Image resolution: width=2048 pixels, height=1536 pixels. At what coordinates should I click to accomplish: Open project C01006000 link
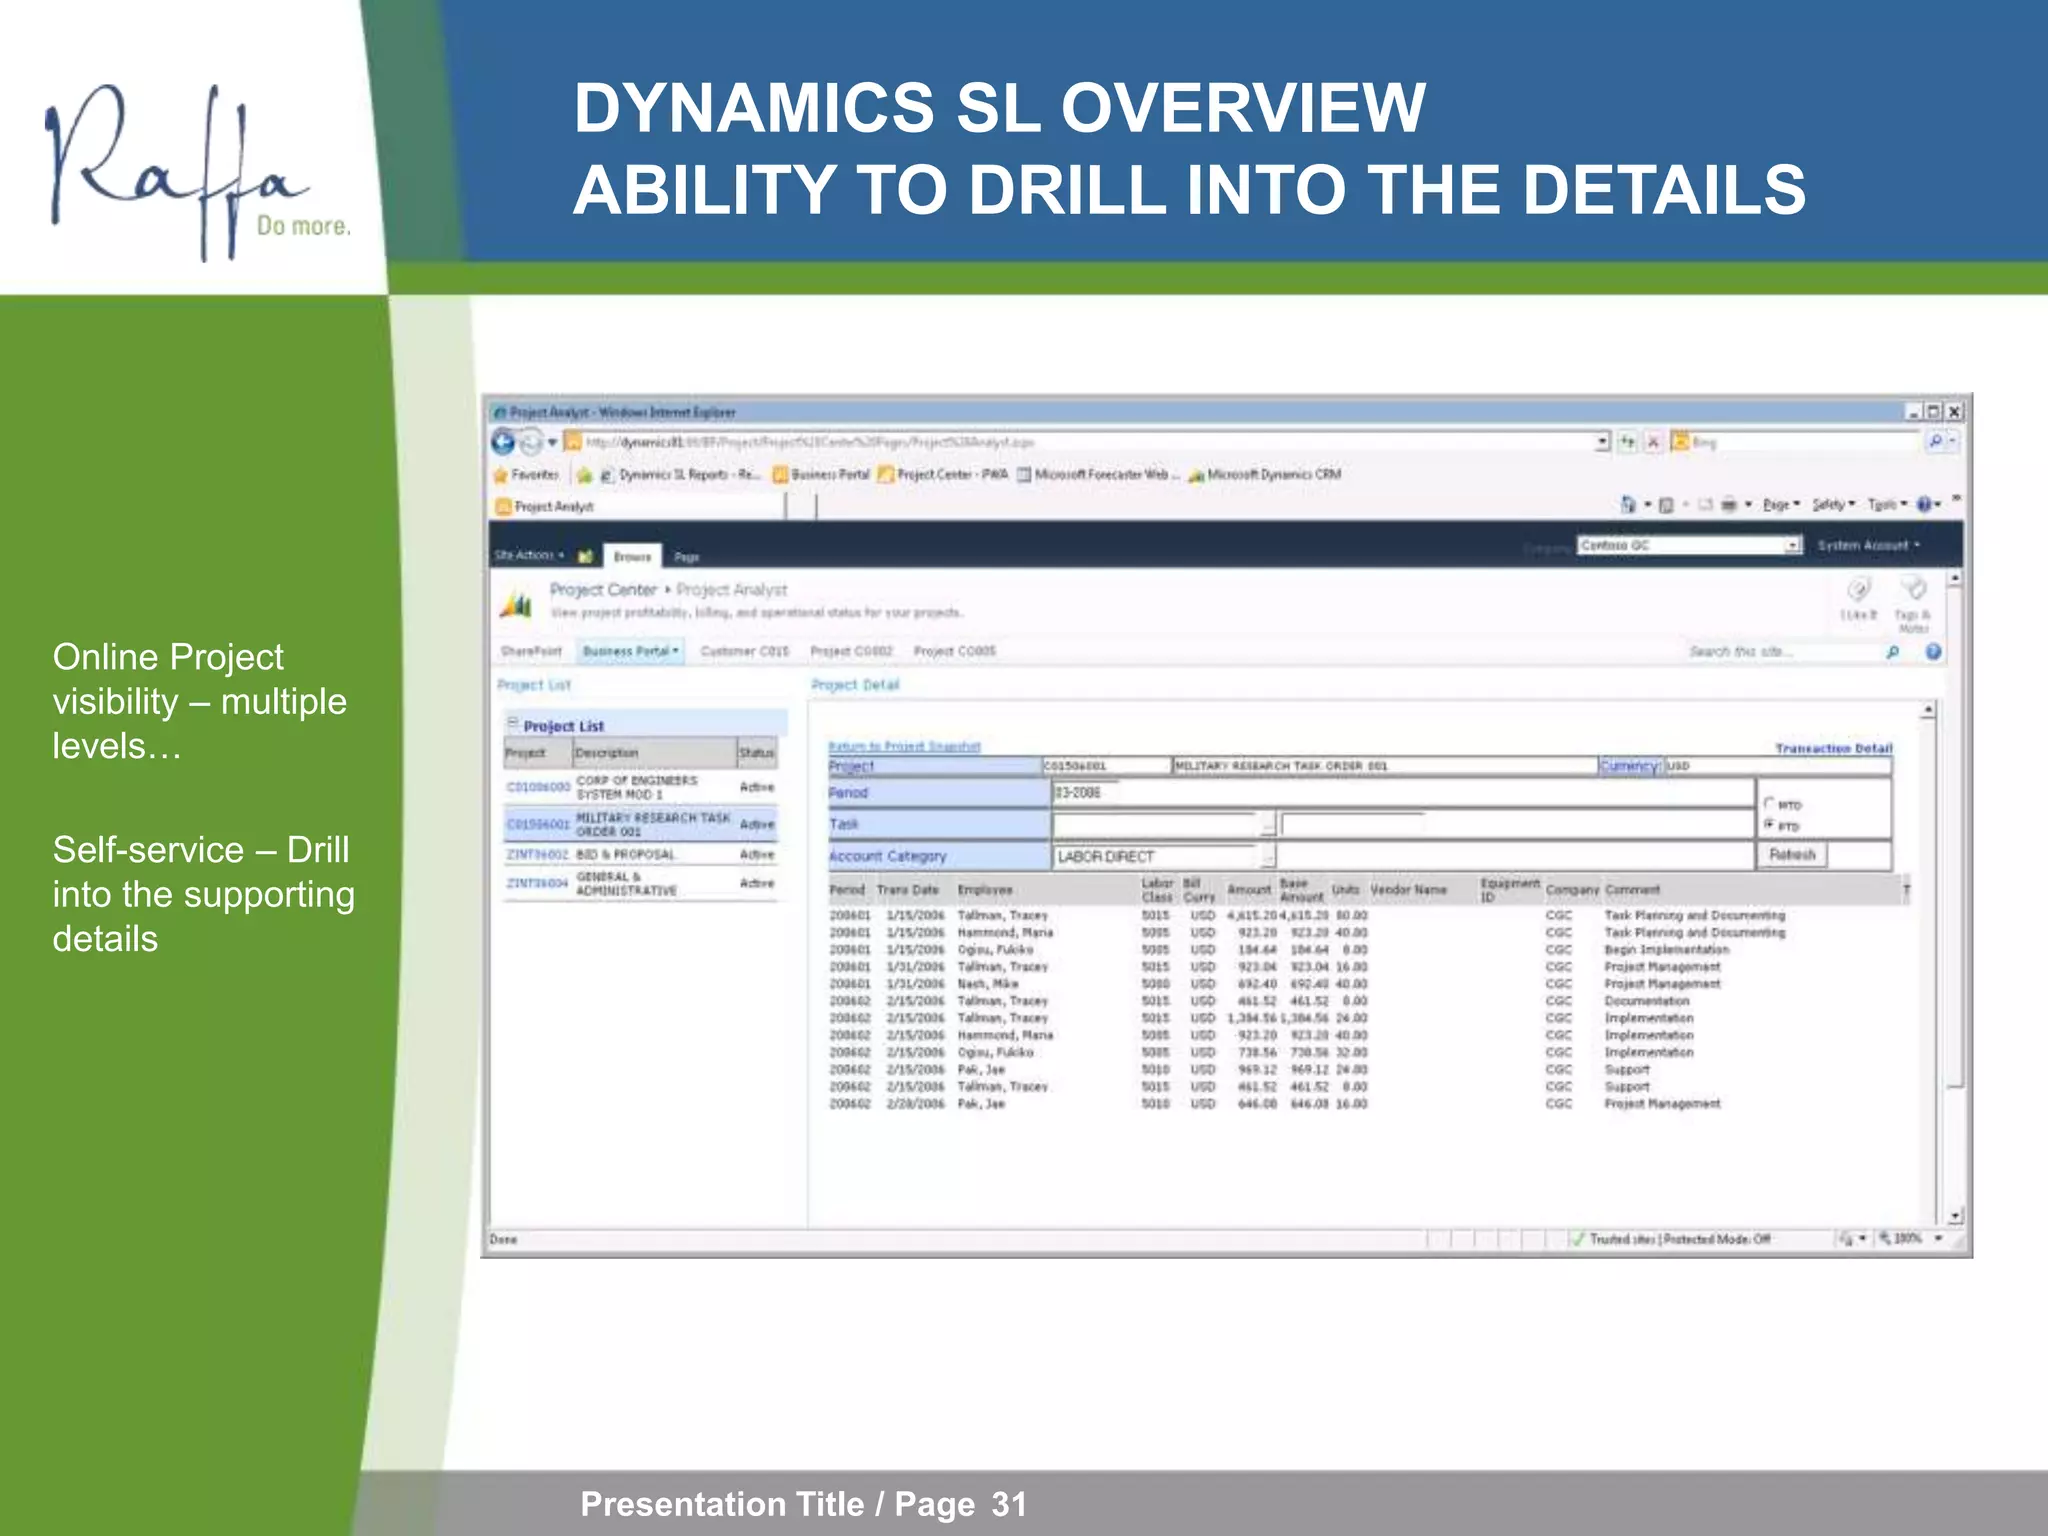[538, 787]
